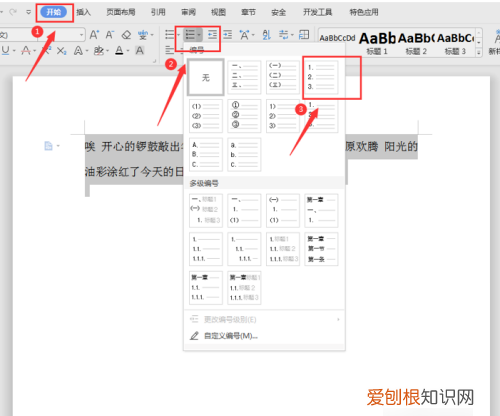Image resolution: width=500 pixels, height=416 pixels.
Task: Select the 标题 3 style
Action: pyautogui.click(x=455, y=43)
